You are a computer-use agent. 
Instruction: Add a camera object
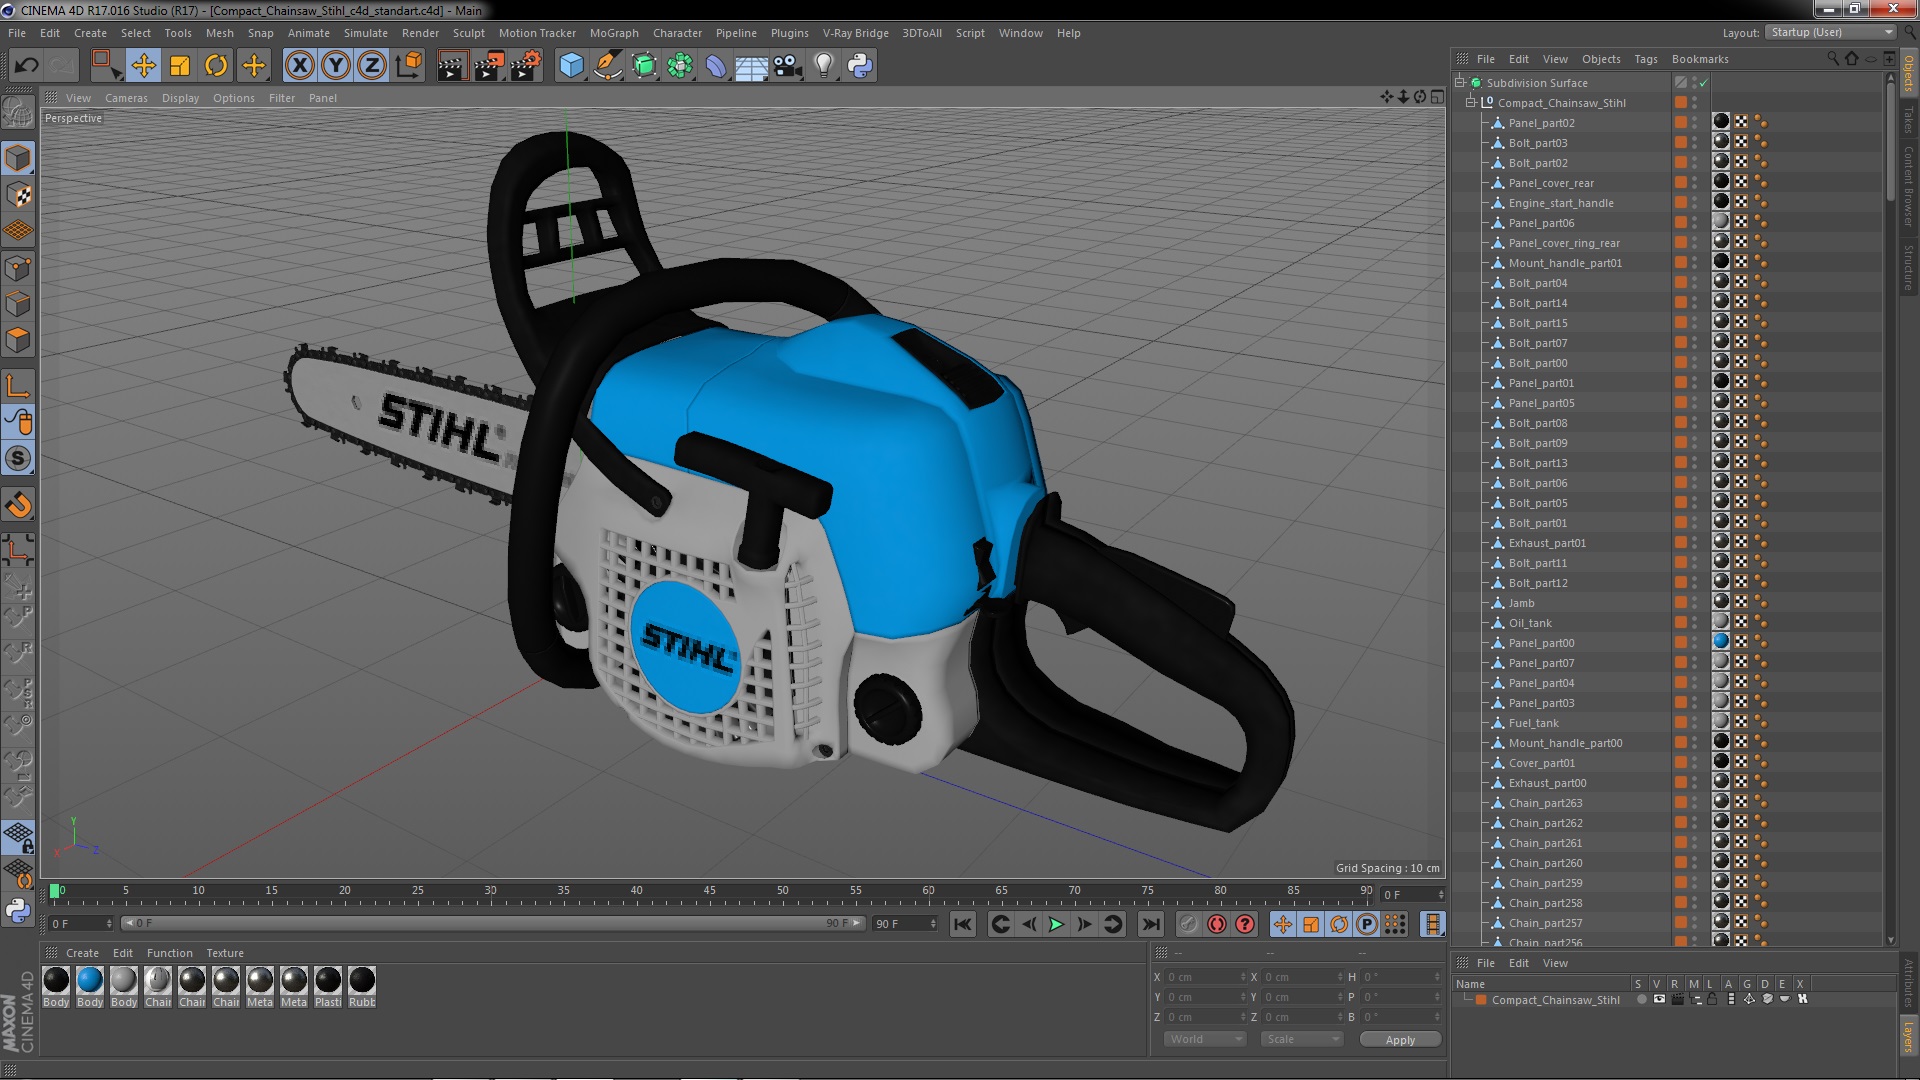pyautogui.click(x=788, y=66)
